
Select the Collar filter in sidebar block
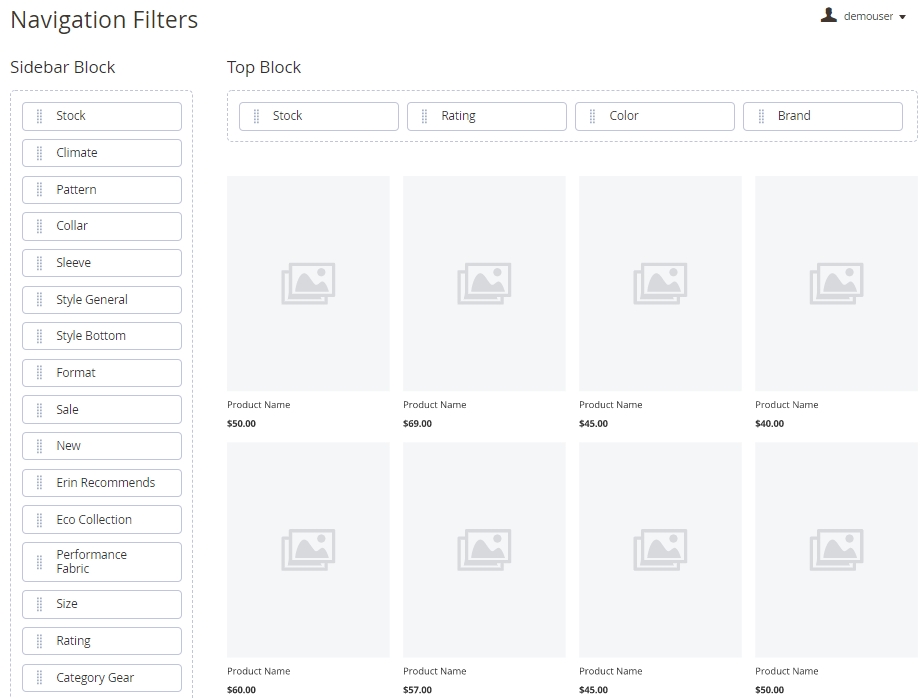(x=102, y=226)
